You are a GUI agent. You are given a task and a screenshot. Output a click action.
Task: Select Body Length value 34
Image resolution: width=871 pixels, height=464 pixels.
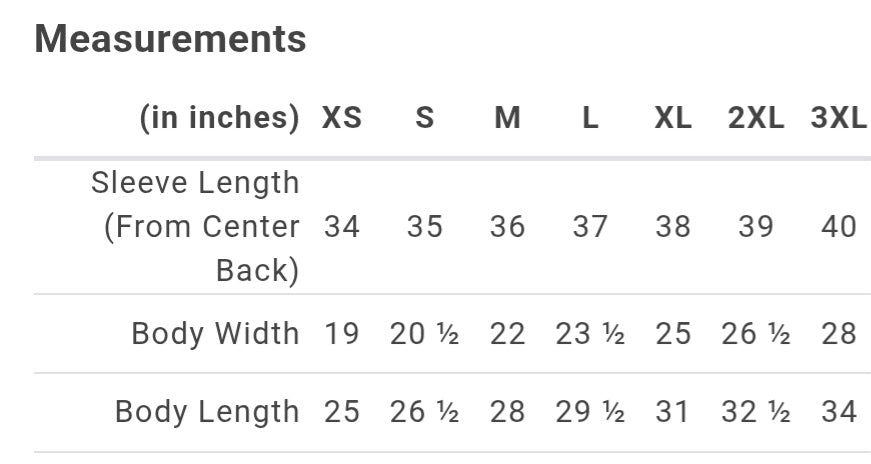pos(838,411)
